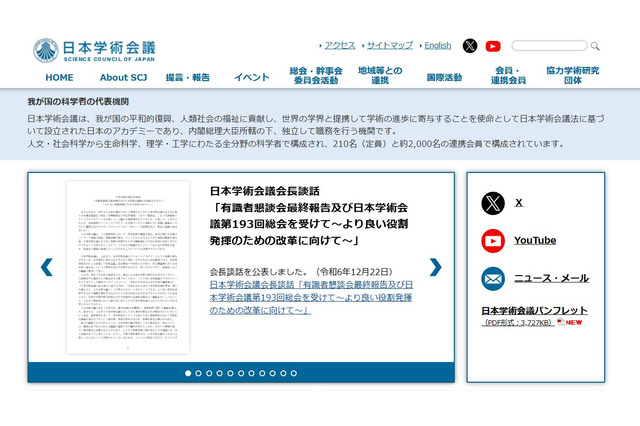
Task: Open the 総会・幹事会 委員会活動 menu
Action: (x=316, y=75)
